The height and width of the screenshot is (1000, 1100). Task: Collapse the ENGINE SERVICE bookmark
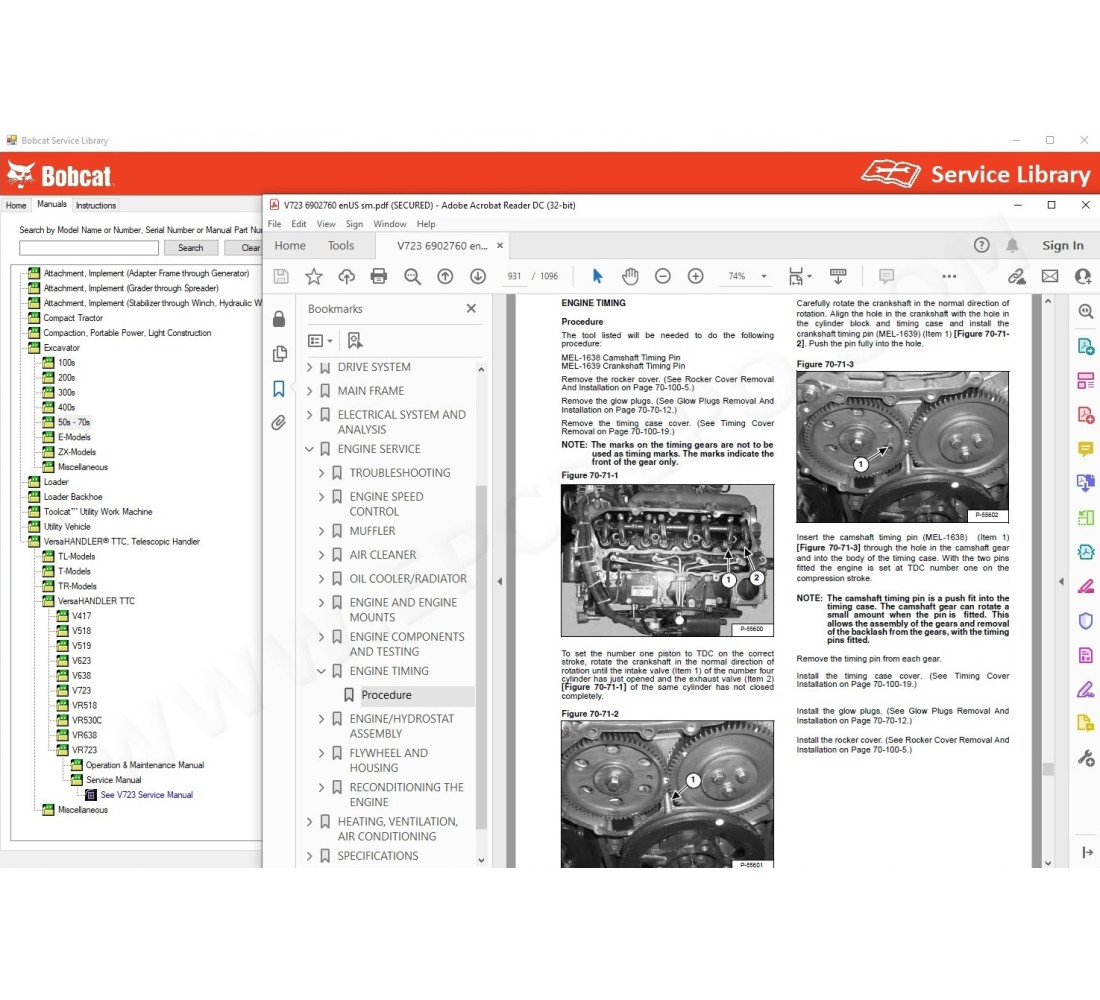(309, 449)
